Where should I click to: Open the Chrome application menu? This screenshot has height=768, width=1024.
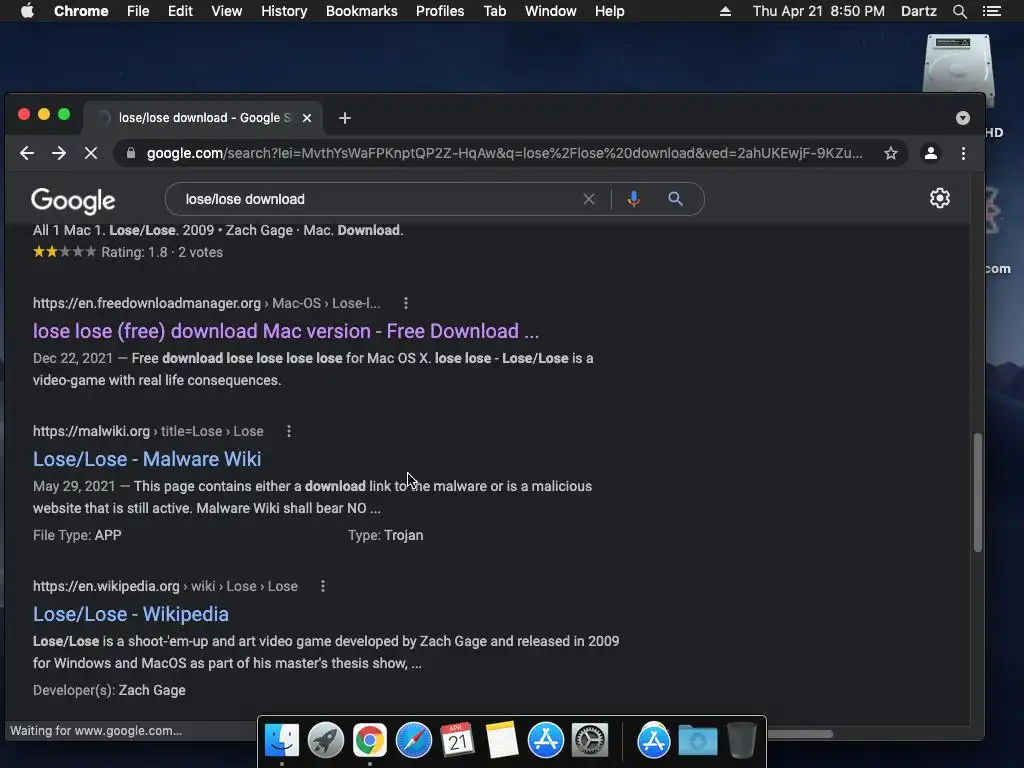pos(81,11)
